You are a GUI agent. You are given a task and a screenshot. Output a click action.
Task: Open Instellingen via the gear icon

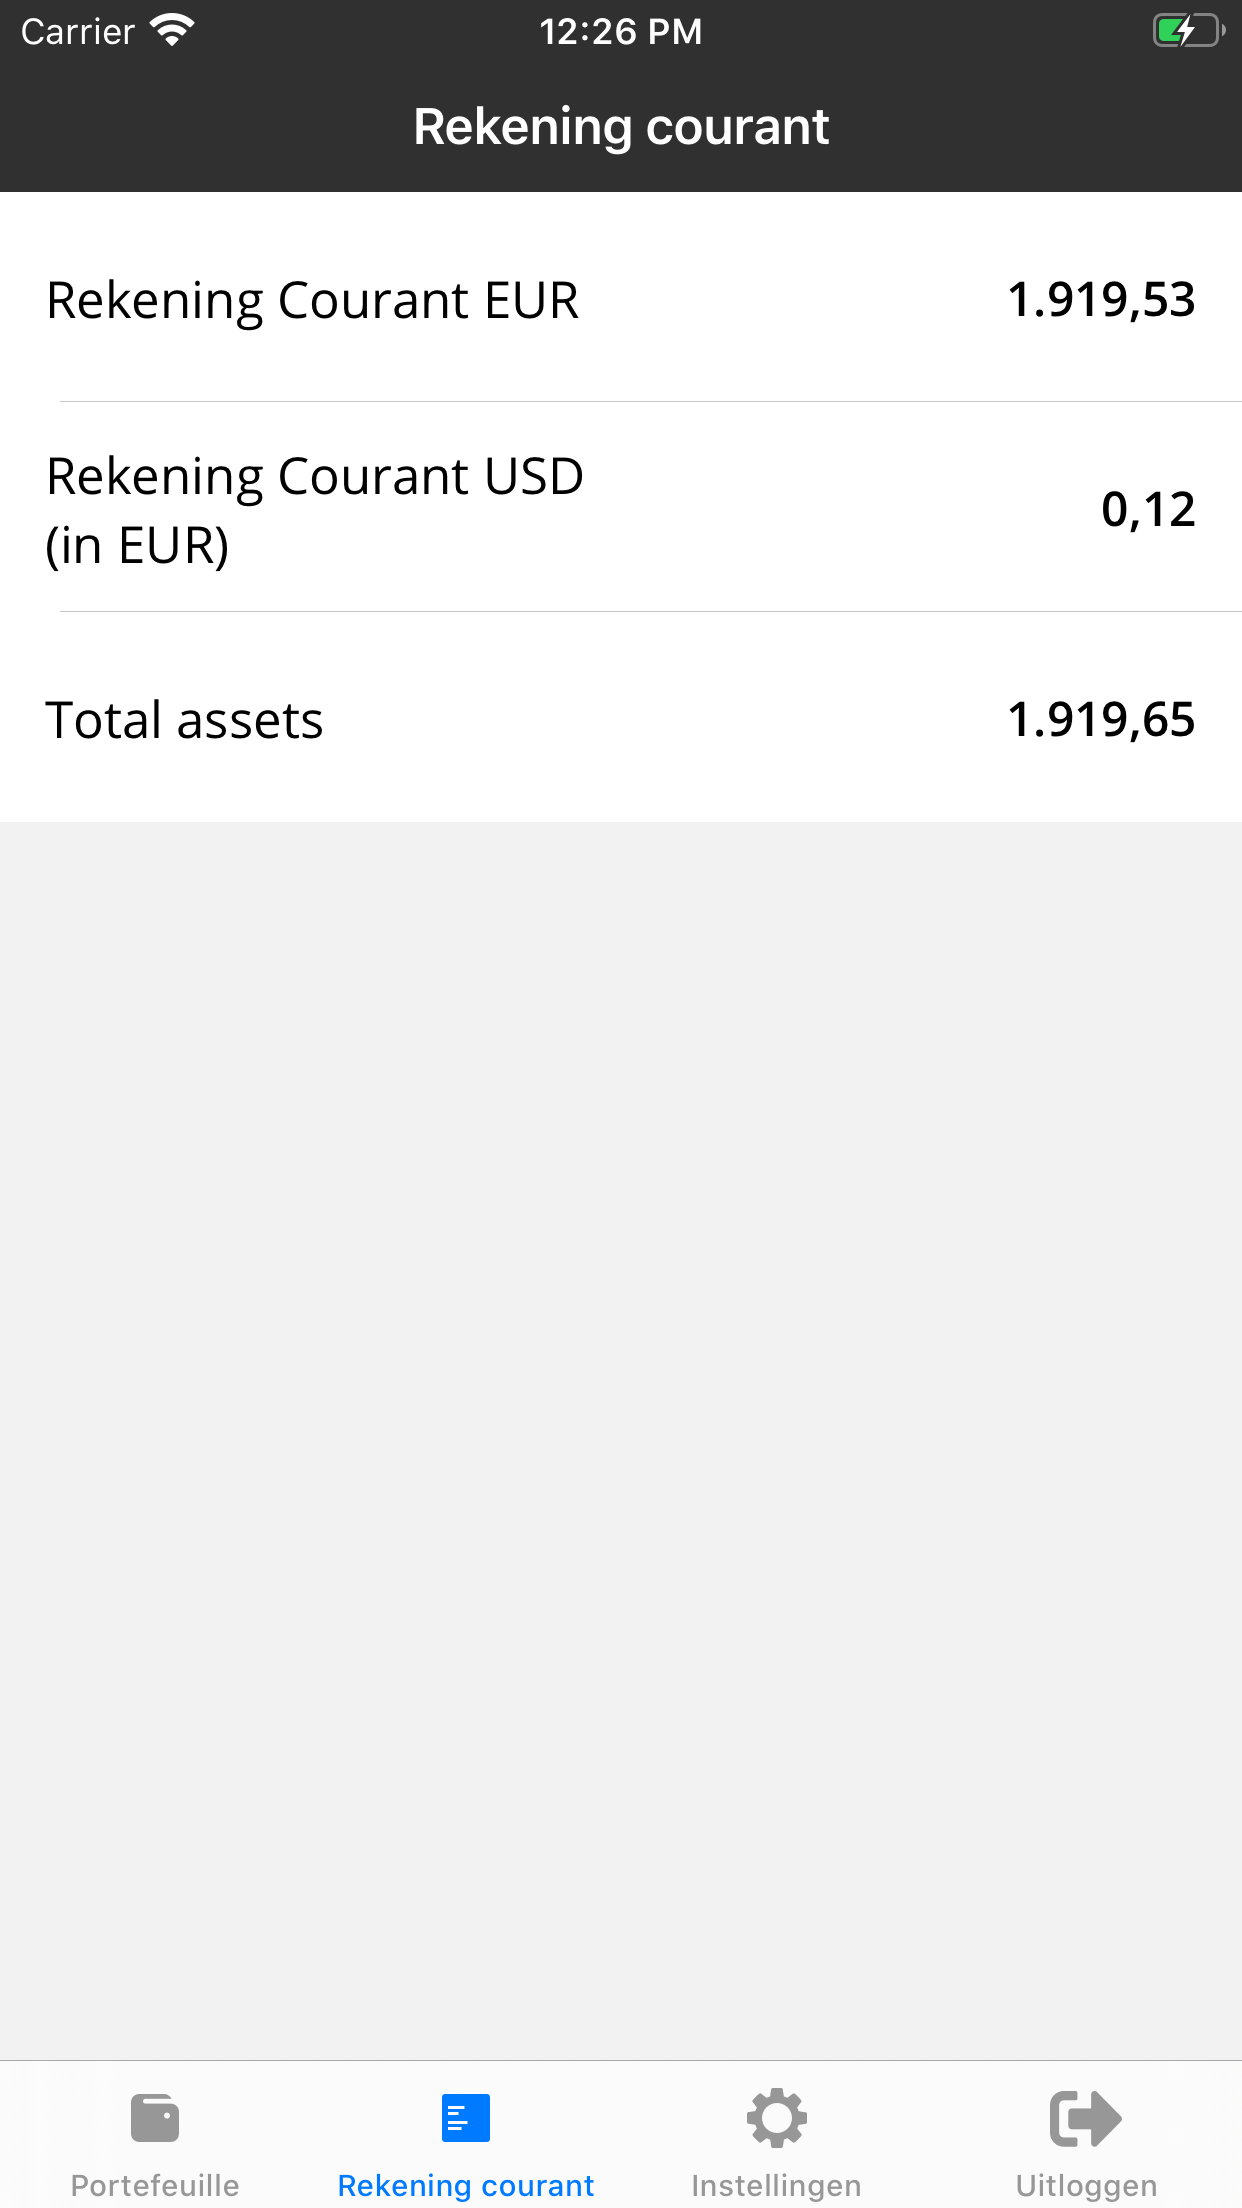point(776,2118)
